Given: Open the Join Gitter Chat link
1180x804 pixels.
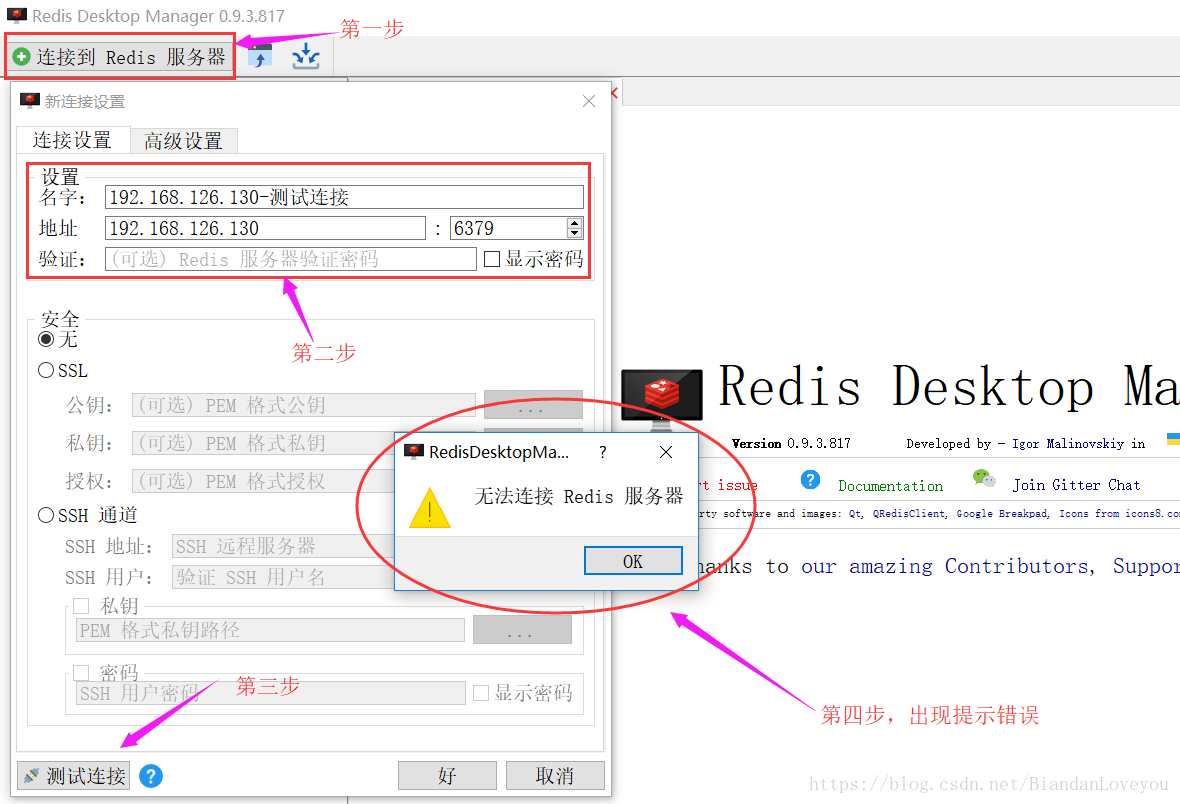Looking at the screenshot, I should coord(1076,485).
